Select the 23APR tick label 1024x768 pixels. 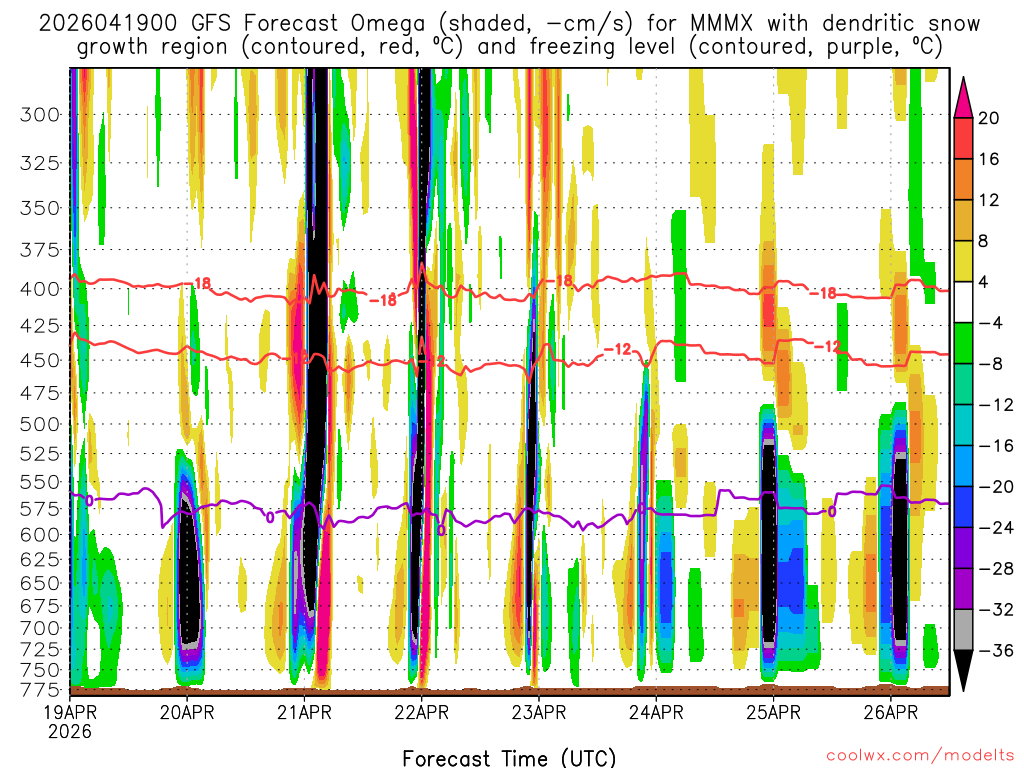click(x=539, y=713)
